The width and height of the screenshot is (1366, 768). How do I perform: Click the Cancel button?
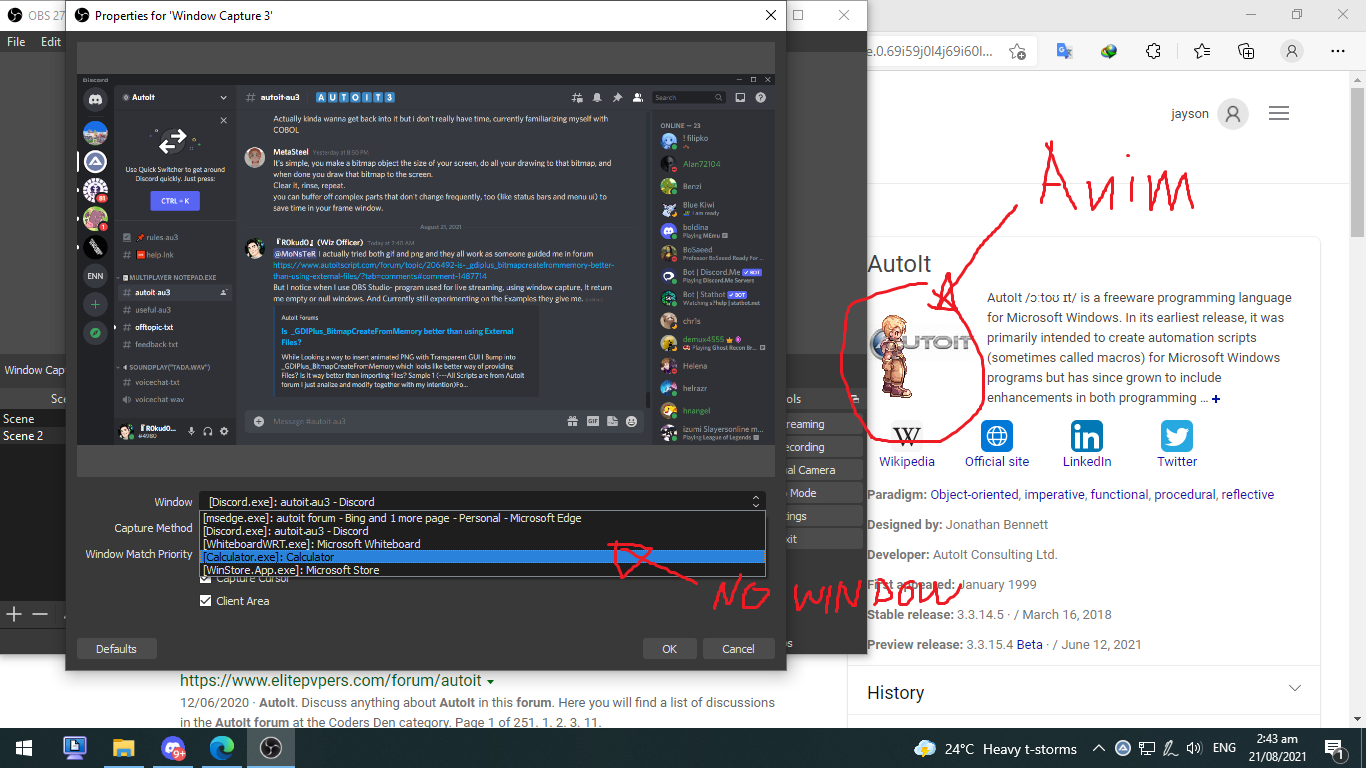738,649
